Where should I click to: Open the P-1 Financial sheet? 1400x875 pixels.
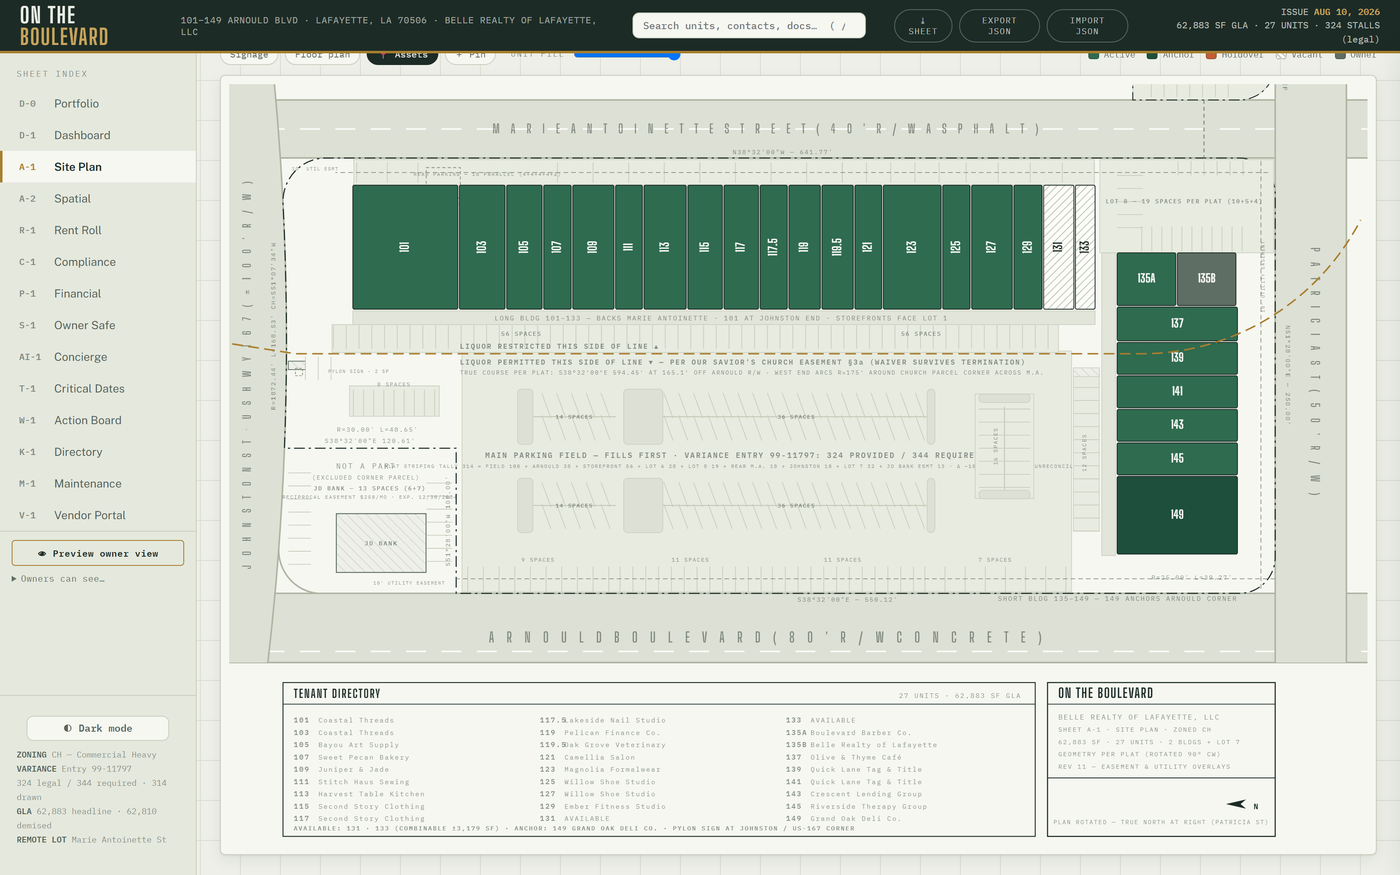[x=98, y=294]
